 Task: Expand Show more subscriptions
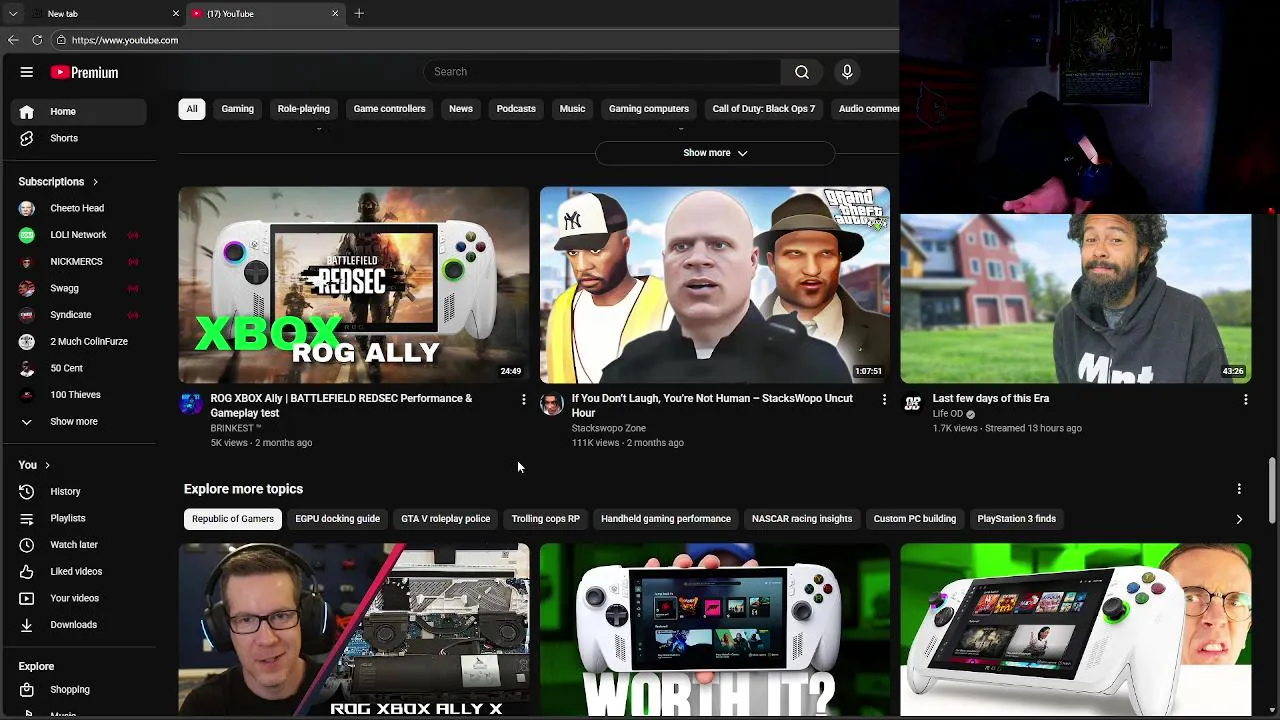tap(78, 422)
